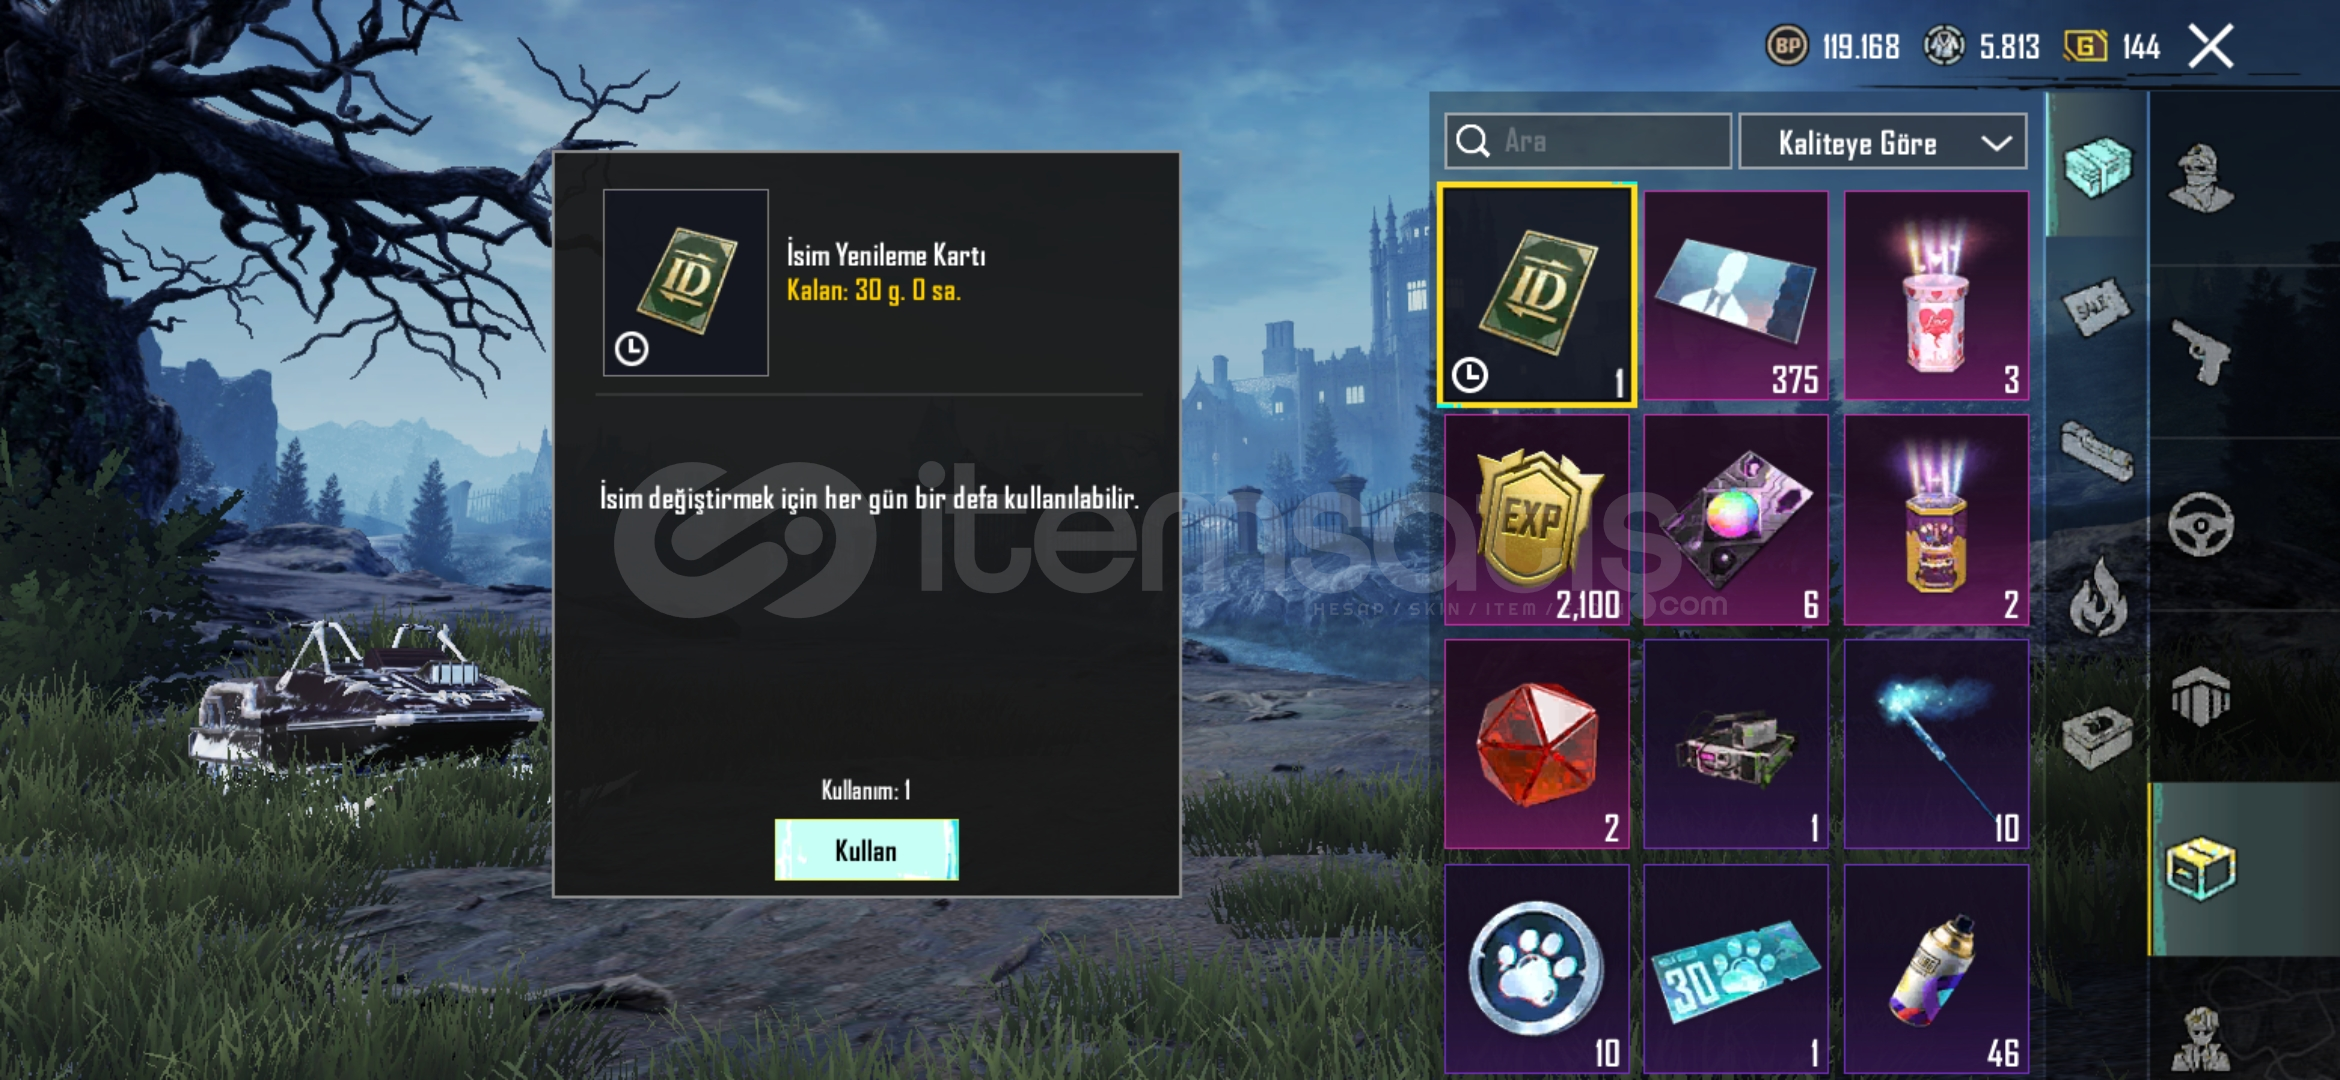Click the gold G currency icon

(2085, 46)
